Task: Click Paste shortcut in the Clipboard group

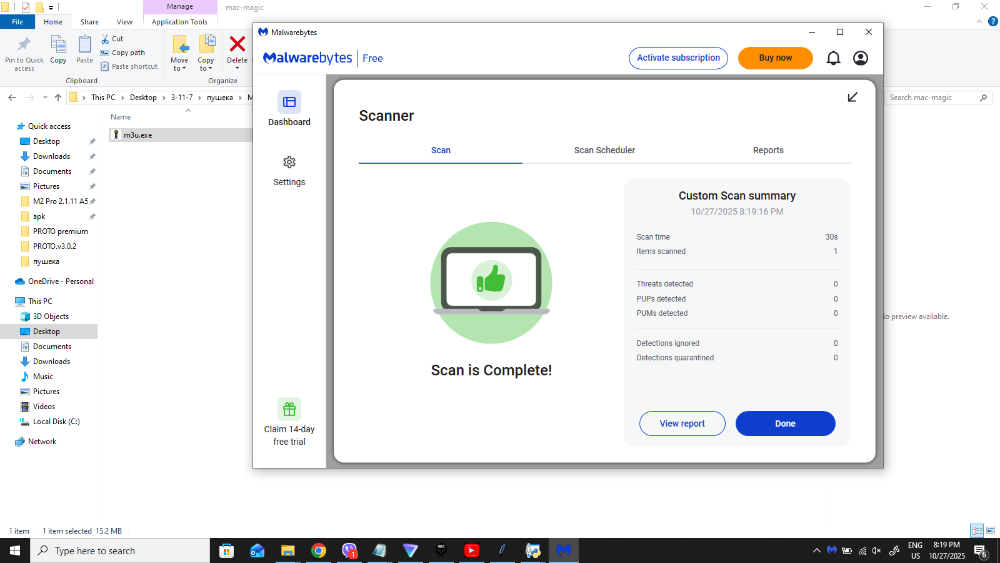Action: 129,66
